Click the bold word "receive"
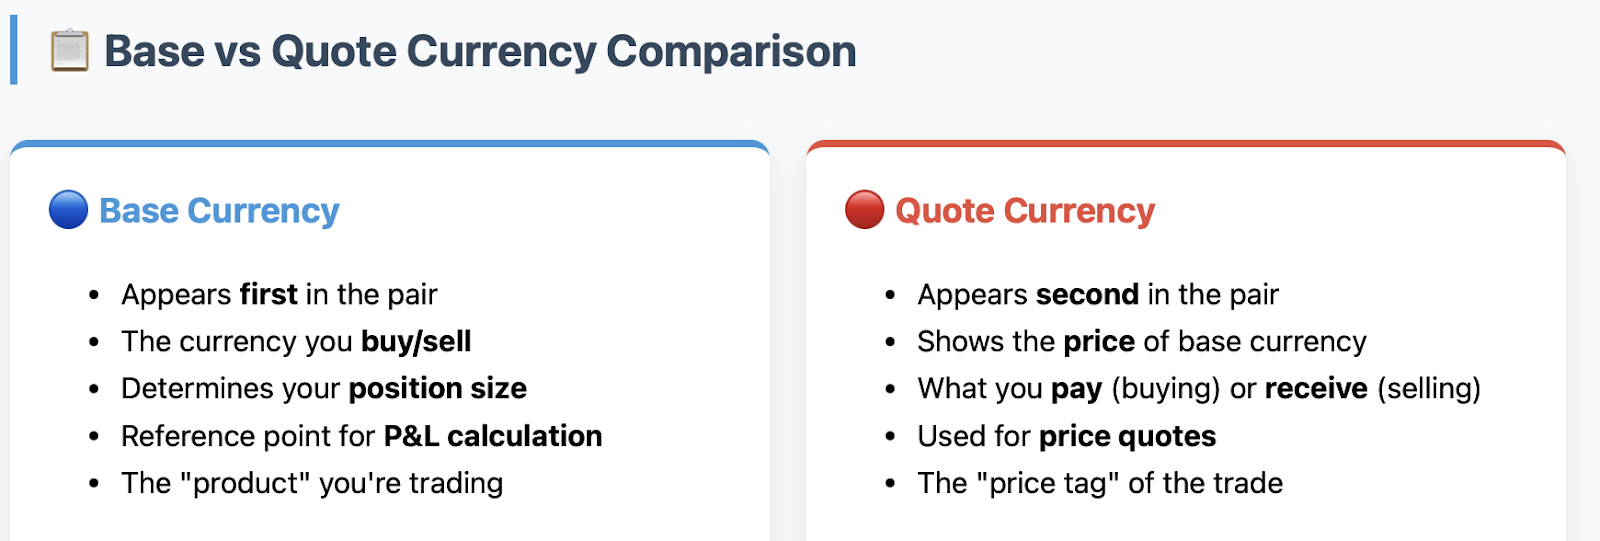This screenshot has height=541, width=1600. tap(1316, 389)
